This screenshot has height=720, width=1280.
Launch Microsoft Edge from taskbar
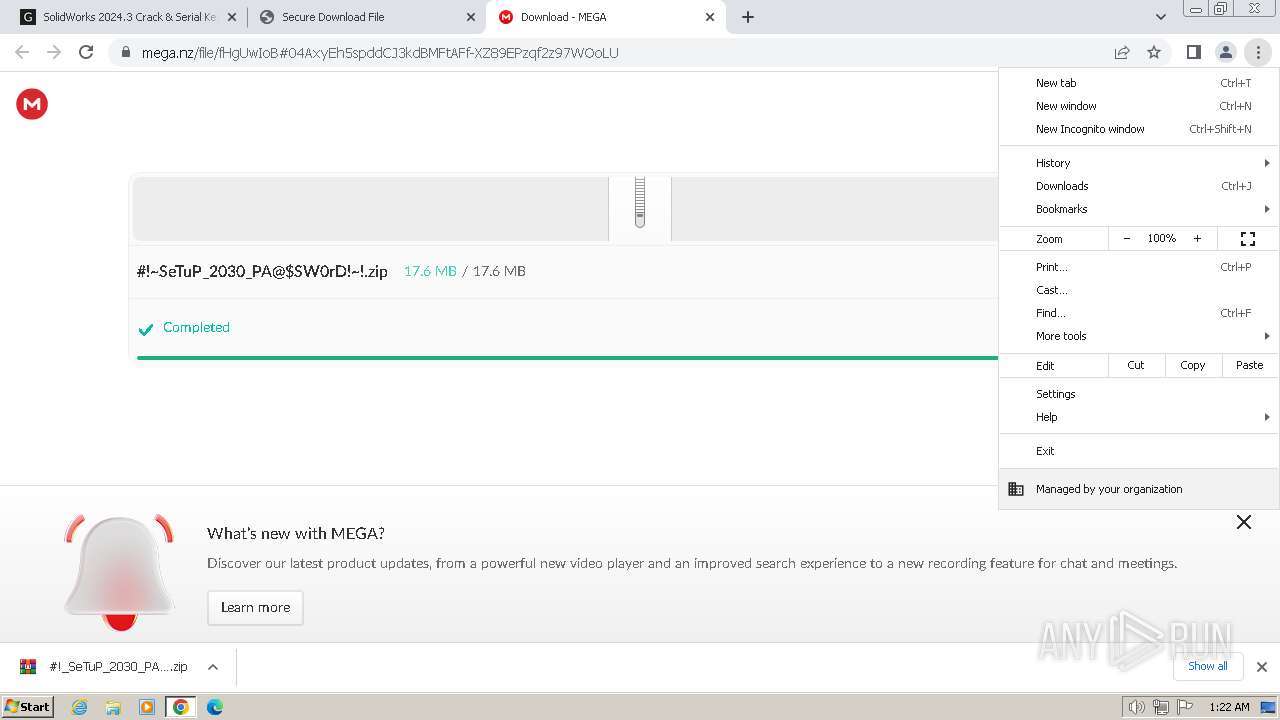(215, 707)
